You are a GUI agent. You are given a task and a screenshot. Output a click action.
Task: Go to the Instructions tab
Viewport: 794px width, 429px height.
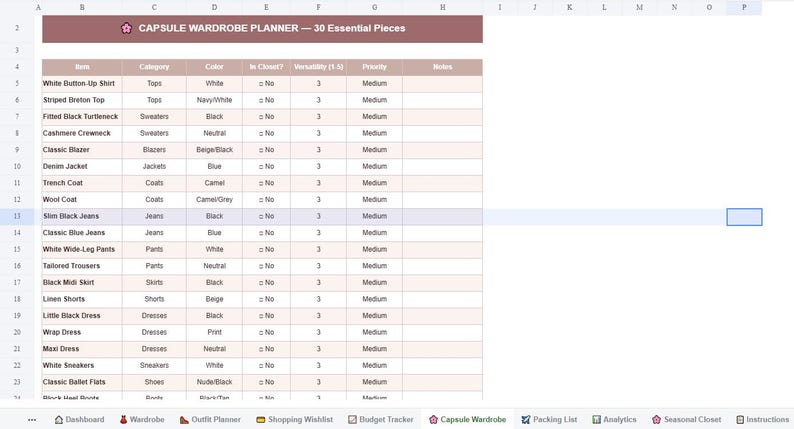pos(762,419)
